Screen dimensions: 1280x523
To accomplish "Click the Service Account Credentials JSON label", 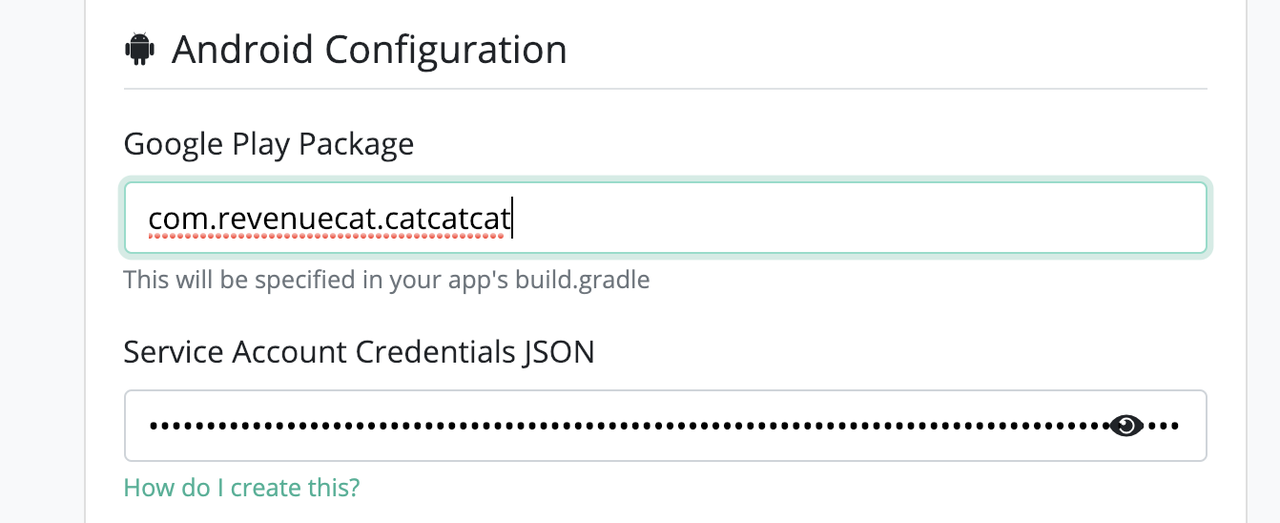I will tap(359, 352).
